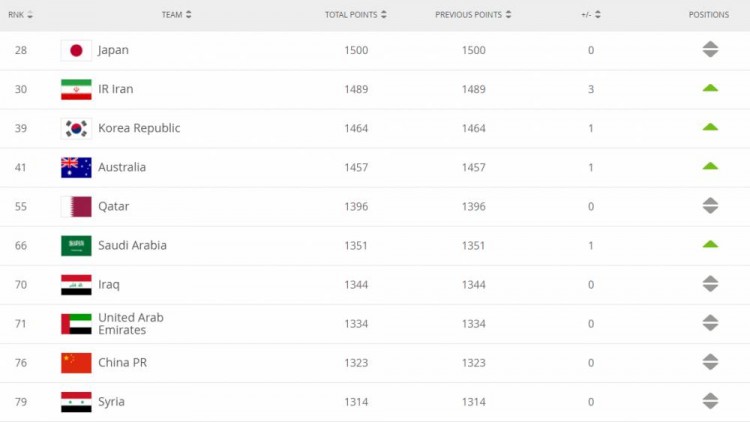Image resolution: width=750 pixels, height=422 pixels.
Task: Click Japan's unchanged position indicator
Action: 710,49
